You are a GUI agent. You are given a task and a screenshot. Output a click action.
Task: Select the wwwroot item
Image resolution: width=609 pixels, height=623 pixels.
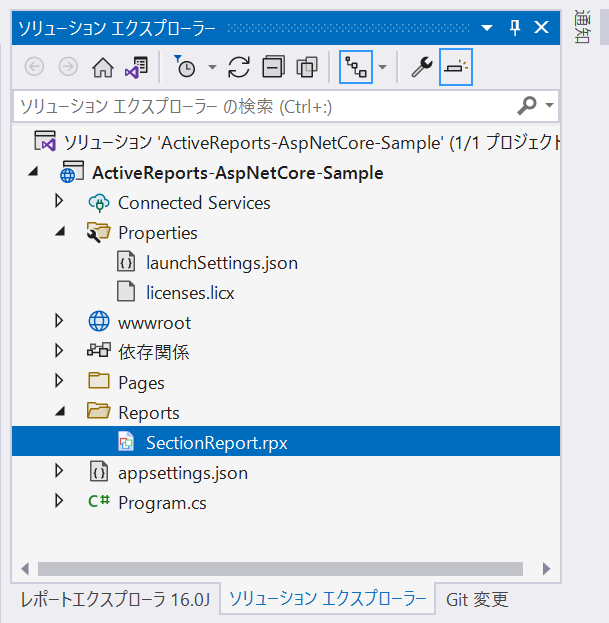click(154, 323)
